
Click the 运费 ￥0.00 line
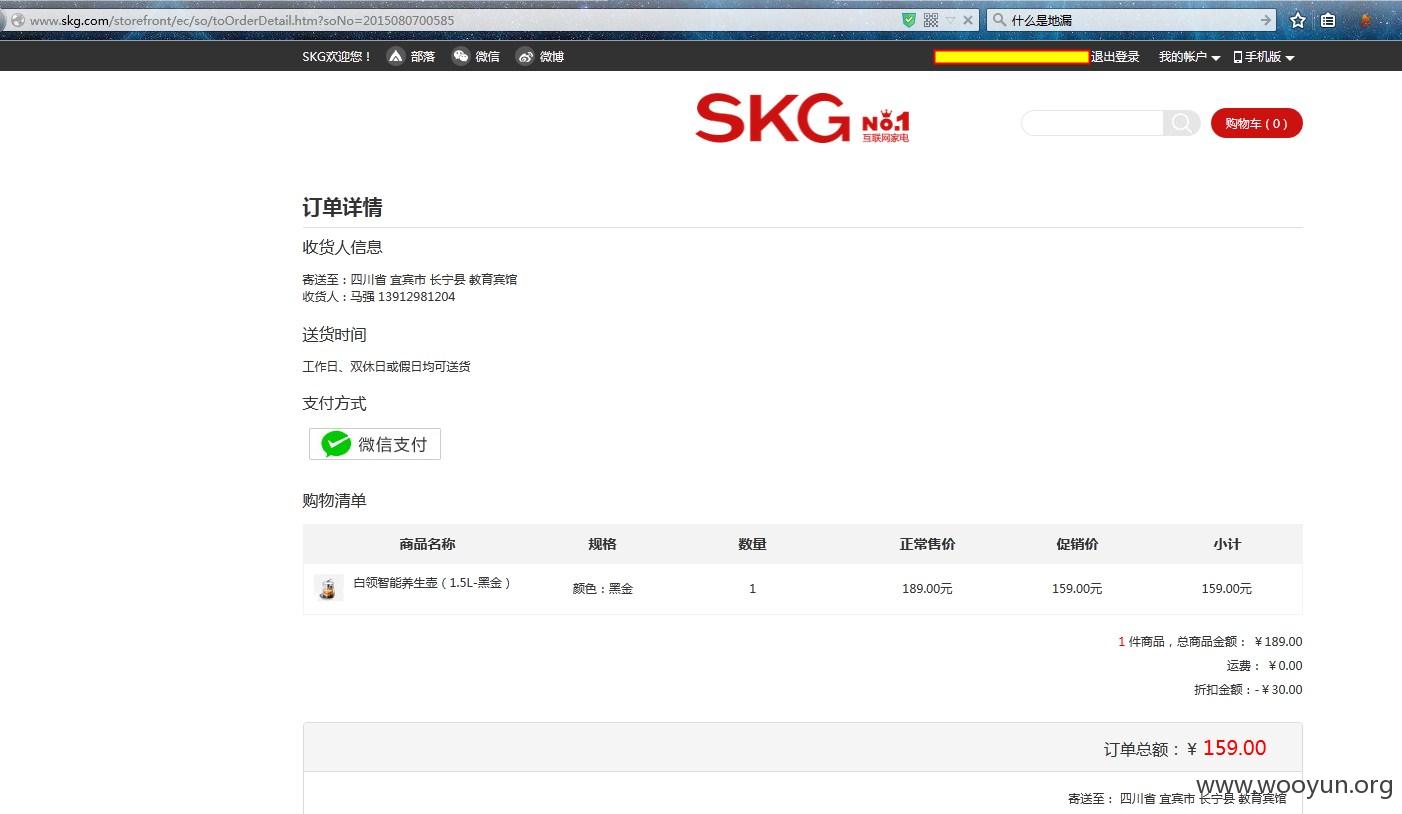click(x=1264, y=666)
